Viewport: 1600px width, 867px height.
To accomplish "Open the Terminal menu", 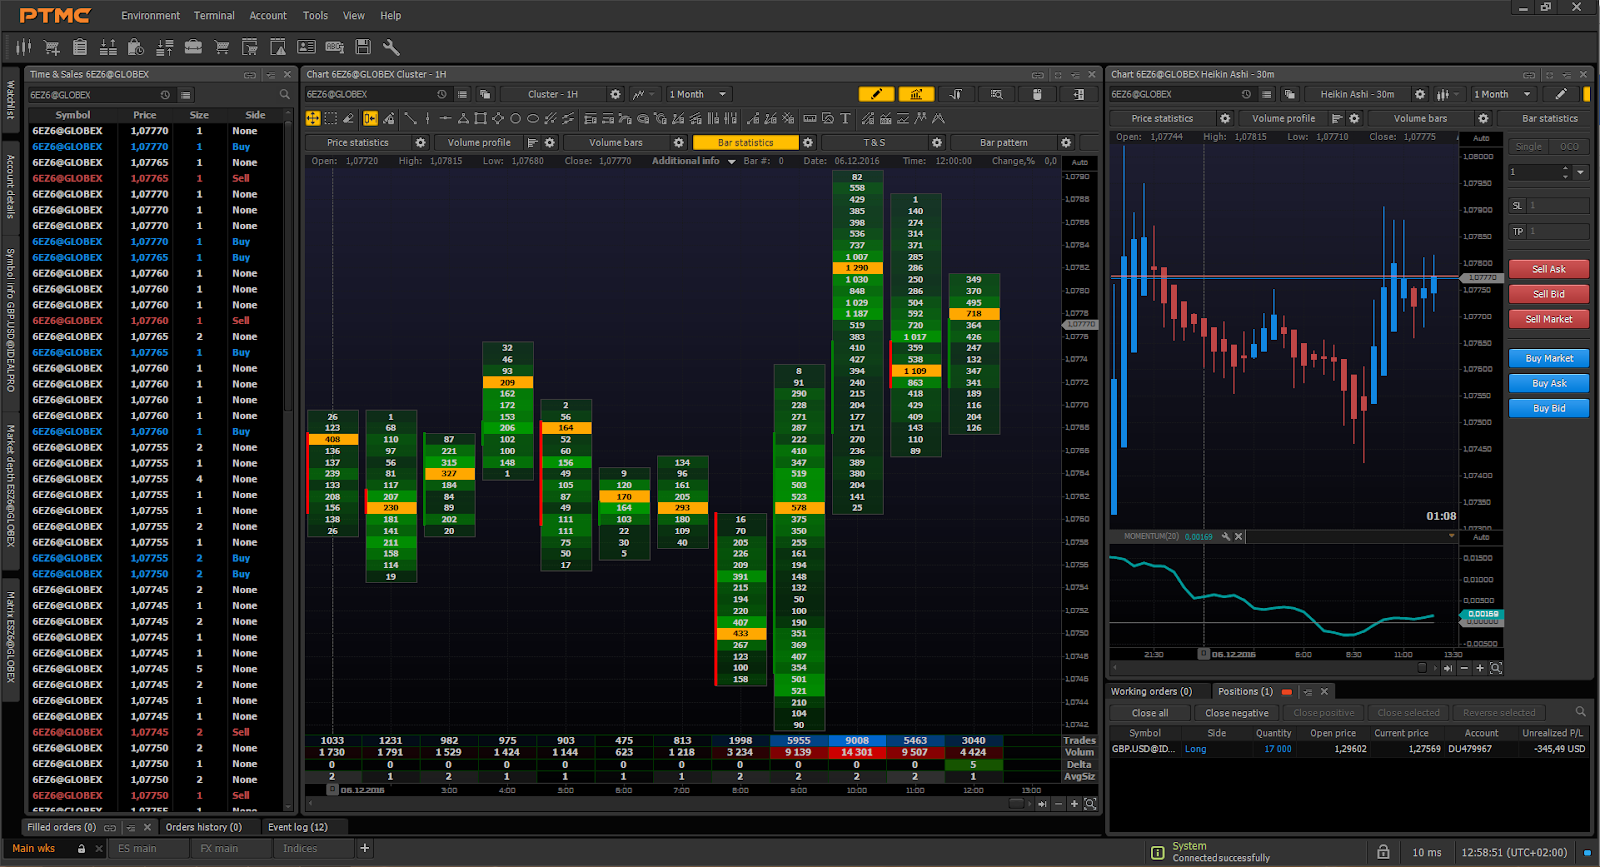I will tap(214, 15).
